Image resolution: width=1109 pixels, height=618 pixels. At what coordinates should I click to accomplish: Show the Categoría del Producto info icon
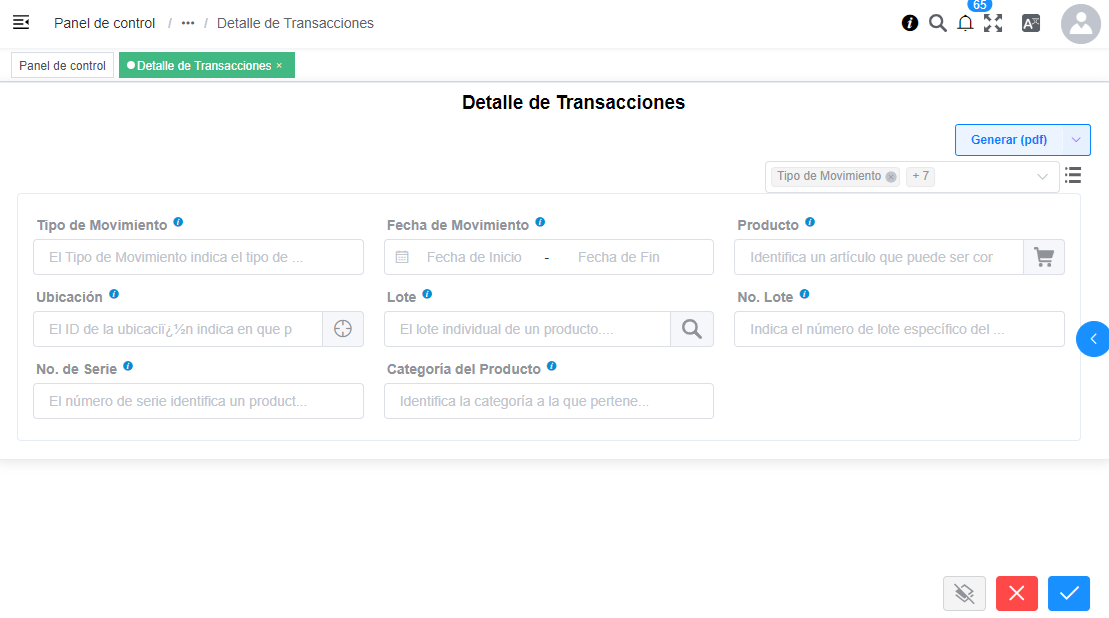click(x=551, y=367)
